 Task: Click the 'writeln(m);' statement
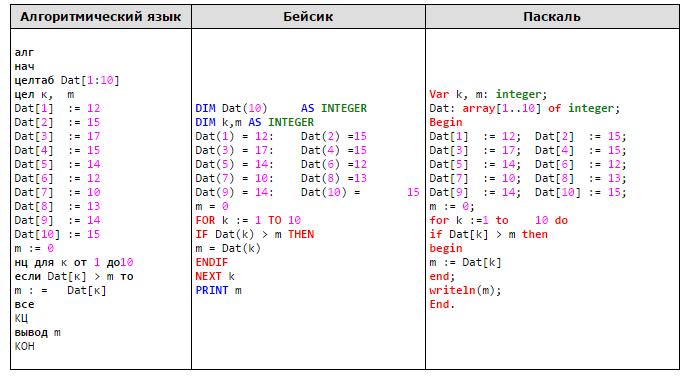coord(465,290)
